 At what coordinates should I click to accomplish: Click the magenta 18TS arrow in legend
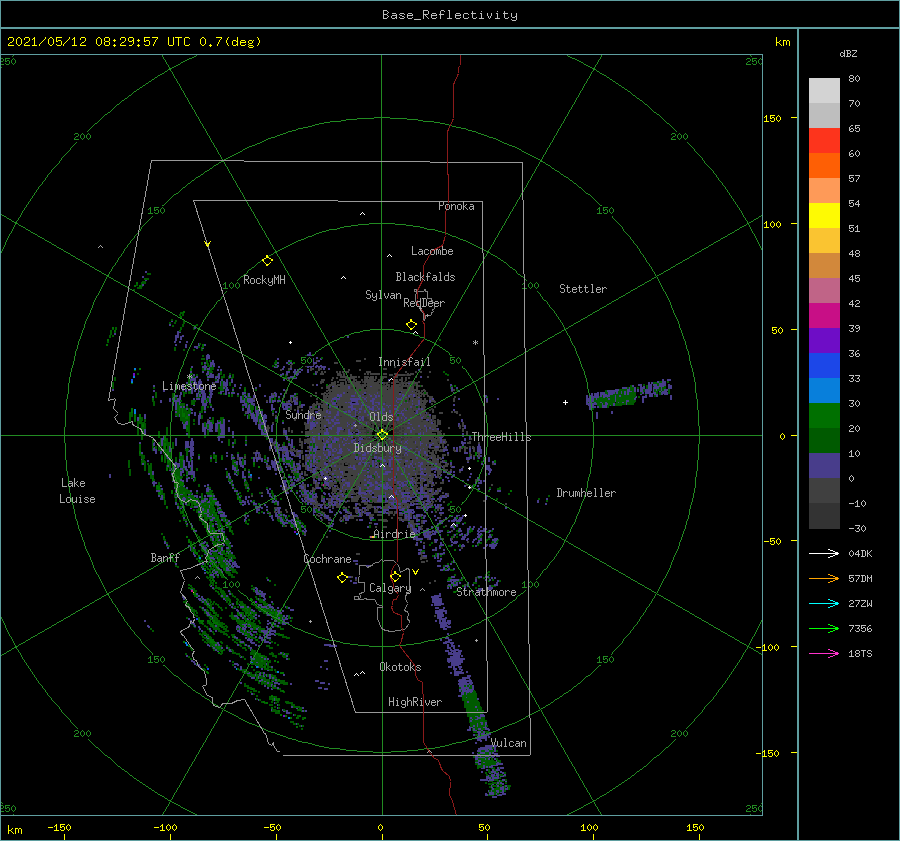click(x=824, y=653)
